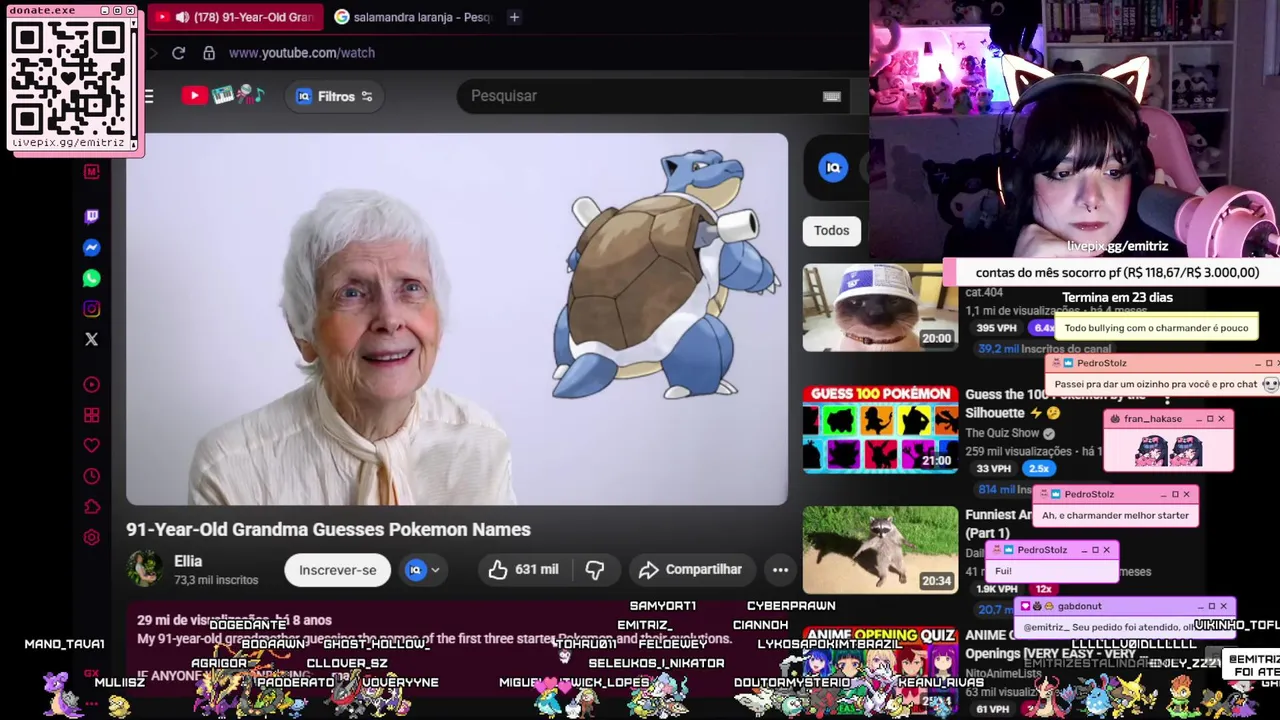1280x720 pixels.
Task: Open the Messenger sidebar icon
Action: pyautogui.click(x=91, y=247)
